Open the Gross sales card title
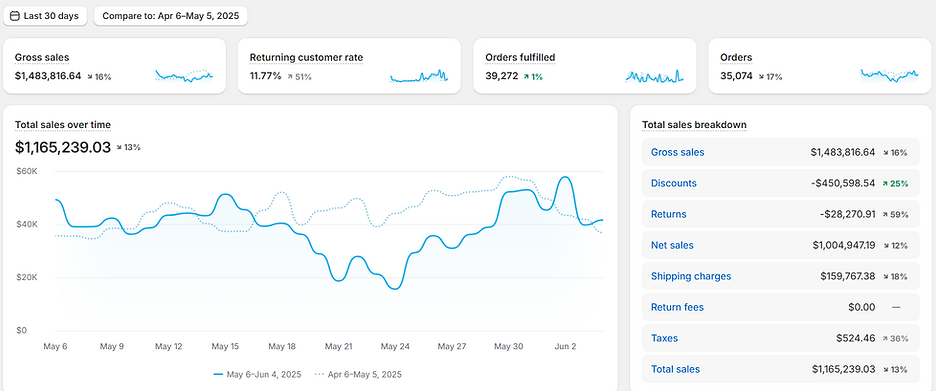The width and height of the screenshot is (936, 391). (42, 58)
